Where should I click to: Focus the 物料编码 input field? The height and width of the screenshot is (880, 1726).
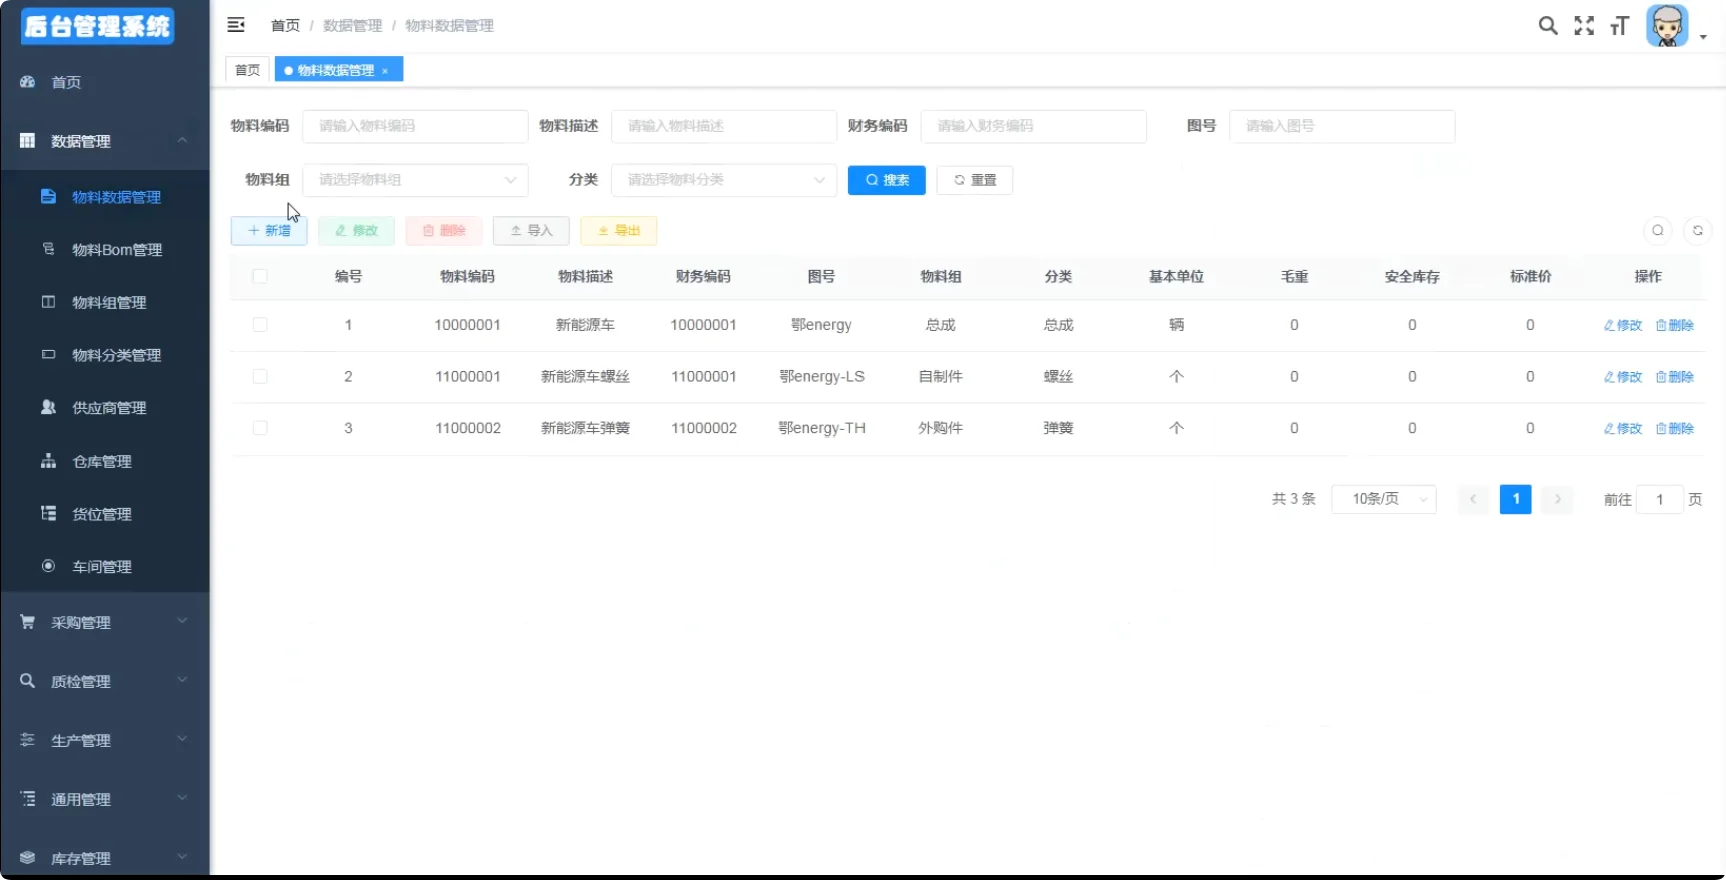click(415, 126)
